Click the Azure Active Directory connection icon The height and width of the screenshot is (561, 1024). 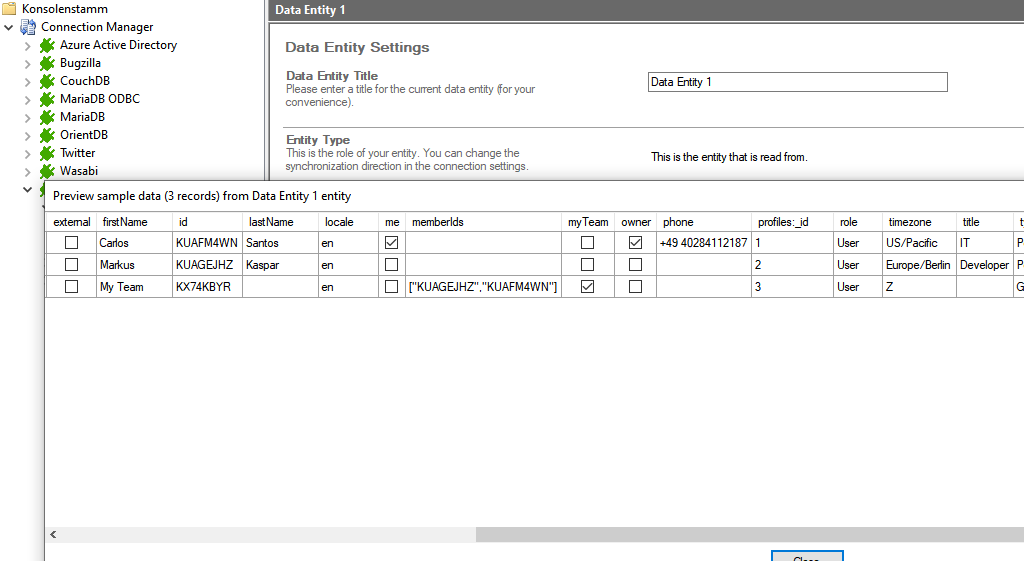tap(46, 45)
